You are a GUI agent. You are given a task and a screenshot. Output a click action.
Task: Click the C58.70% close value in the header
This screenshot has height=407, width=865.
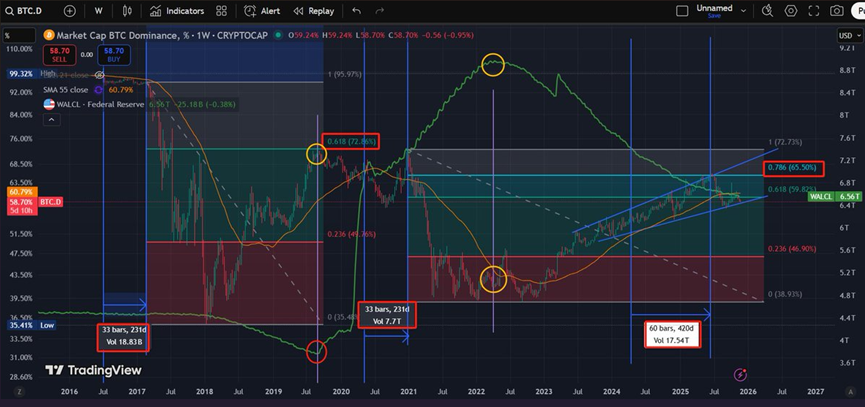pyautogui.click(x=403, y=35)
